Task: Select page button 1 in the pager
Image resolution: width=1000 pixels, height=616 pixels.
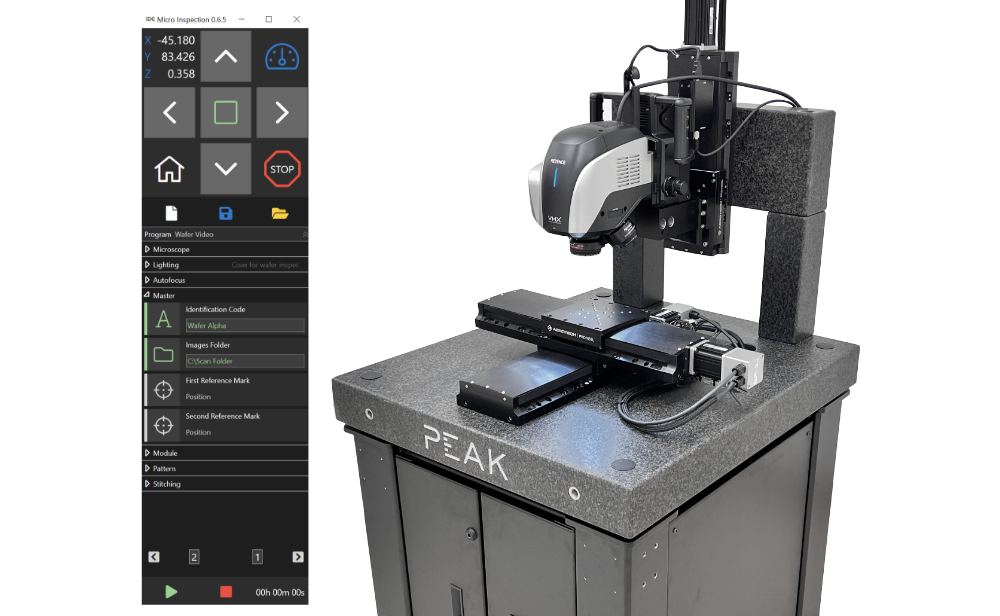Action: pyautogui.click(x=257, y=557)
